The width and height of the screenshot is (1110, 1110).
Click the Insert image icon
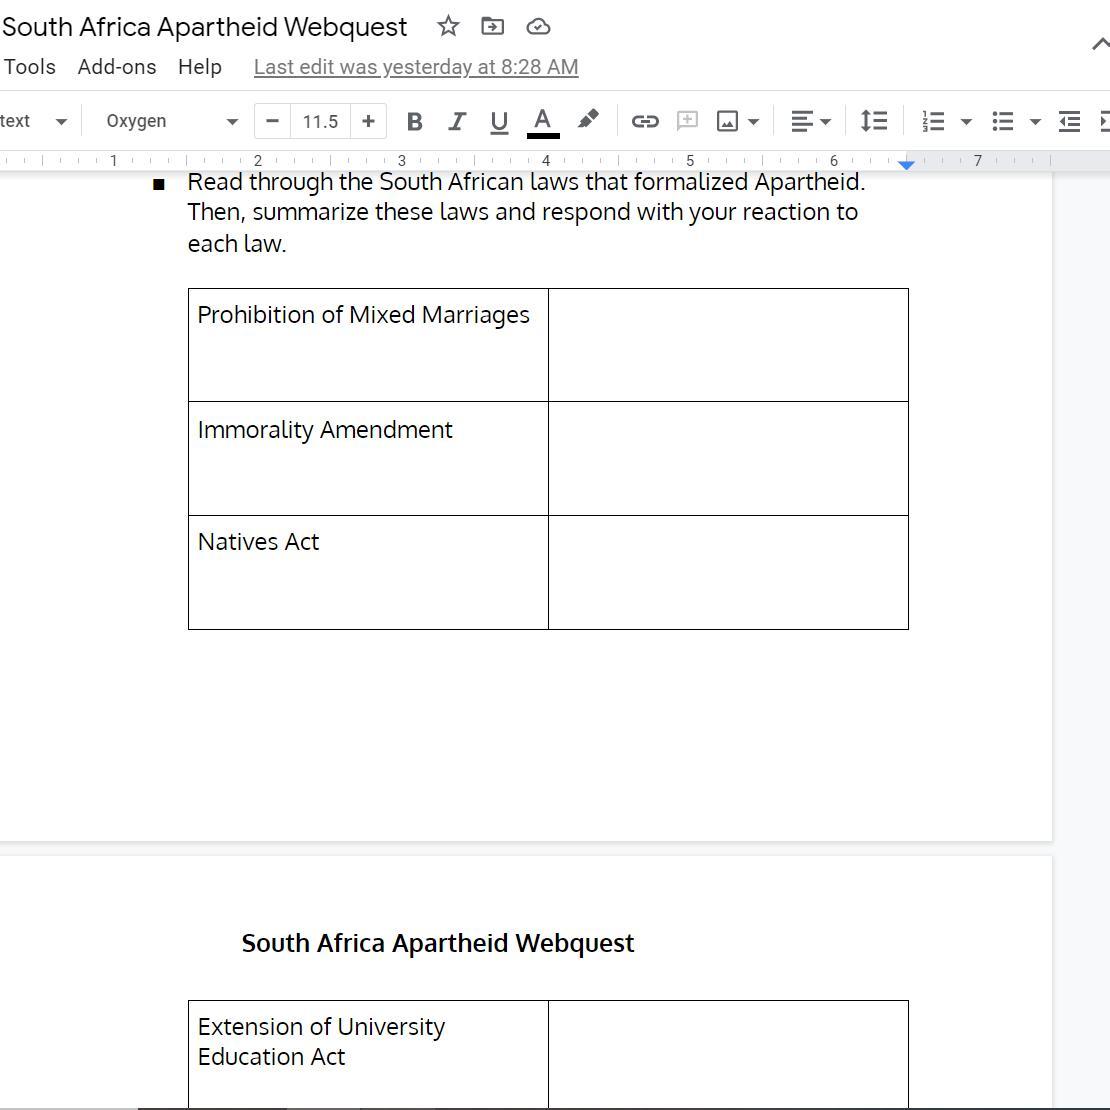(x=728, y=121)
